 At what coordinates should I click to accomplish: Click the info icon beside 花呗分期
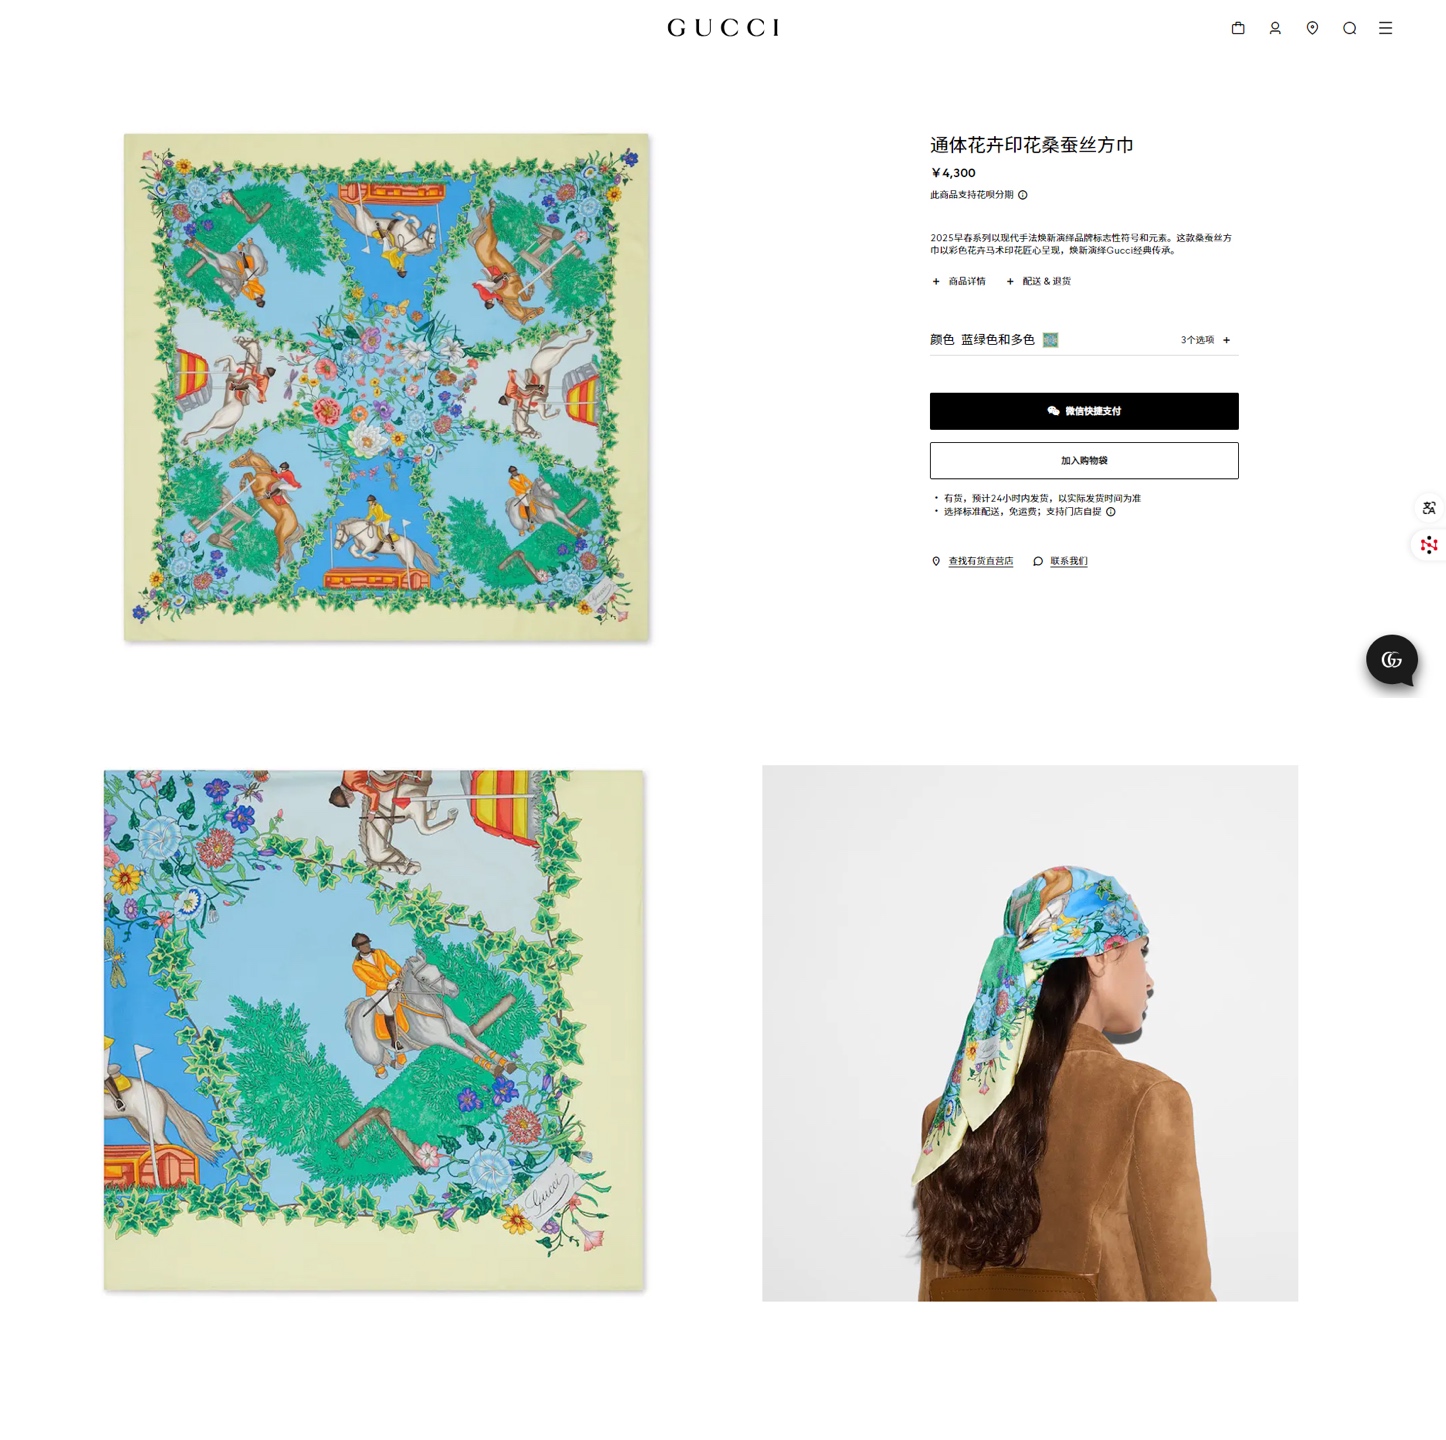pyautogui.click(x=1023, y=195)
